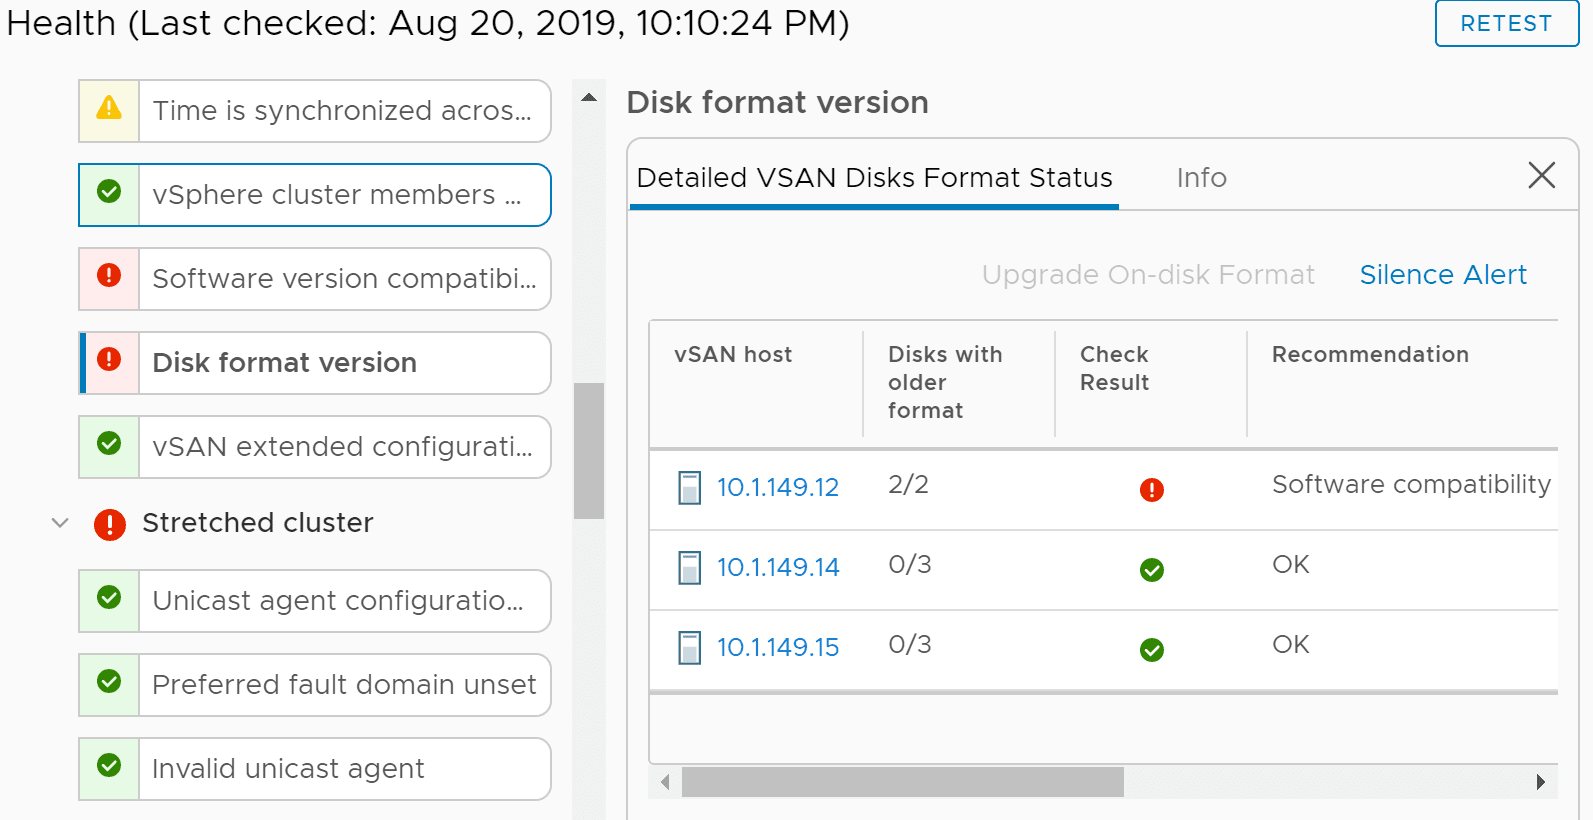Viewport: 1593px width, 820px height.
Task: Close the Disk format version details panel
Action: 1541,176
